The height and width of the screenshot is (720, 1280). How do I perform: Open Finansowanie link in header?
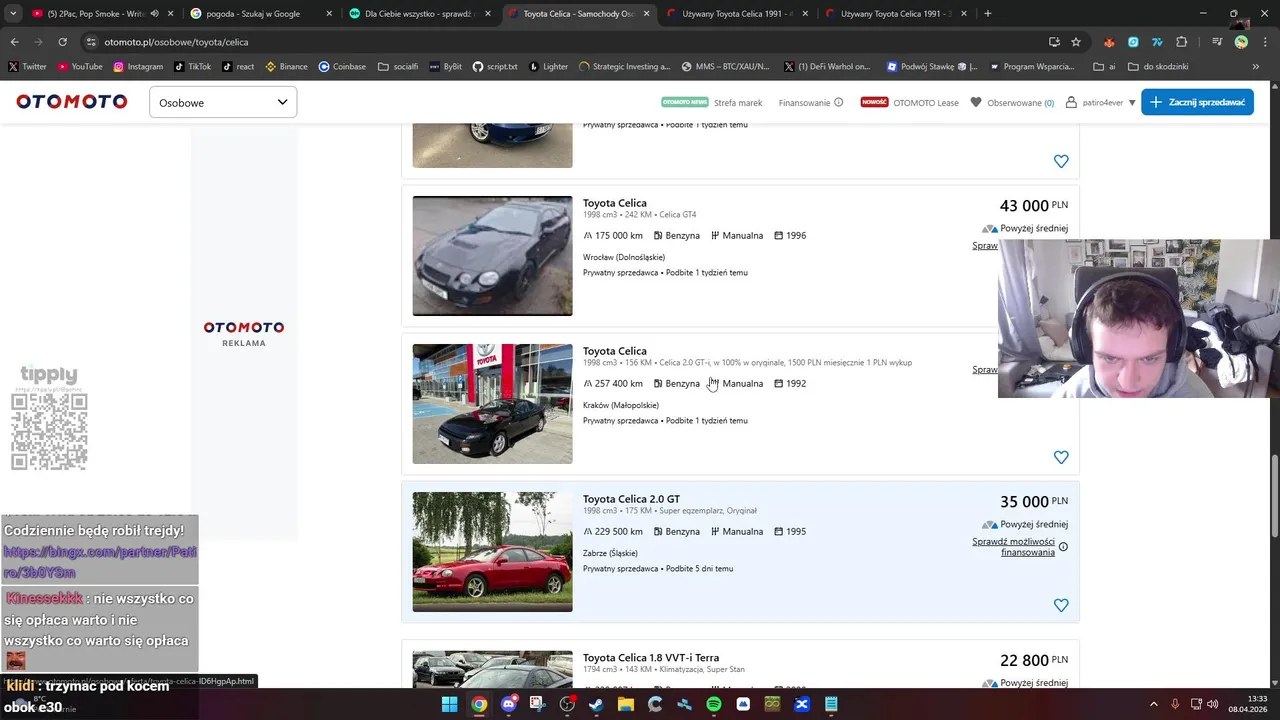click(804, 102)
